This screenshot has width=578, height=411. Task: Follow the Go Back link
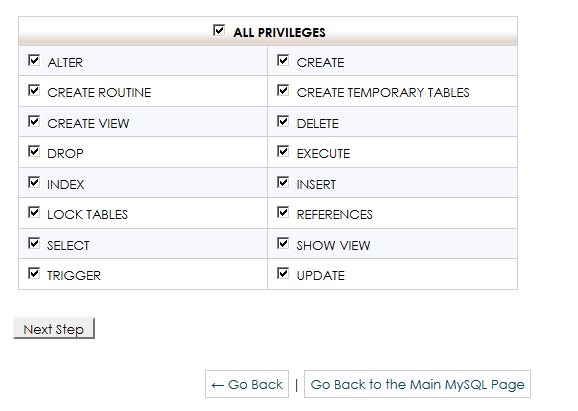point(247,384)
